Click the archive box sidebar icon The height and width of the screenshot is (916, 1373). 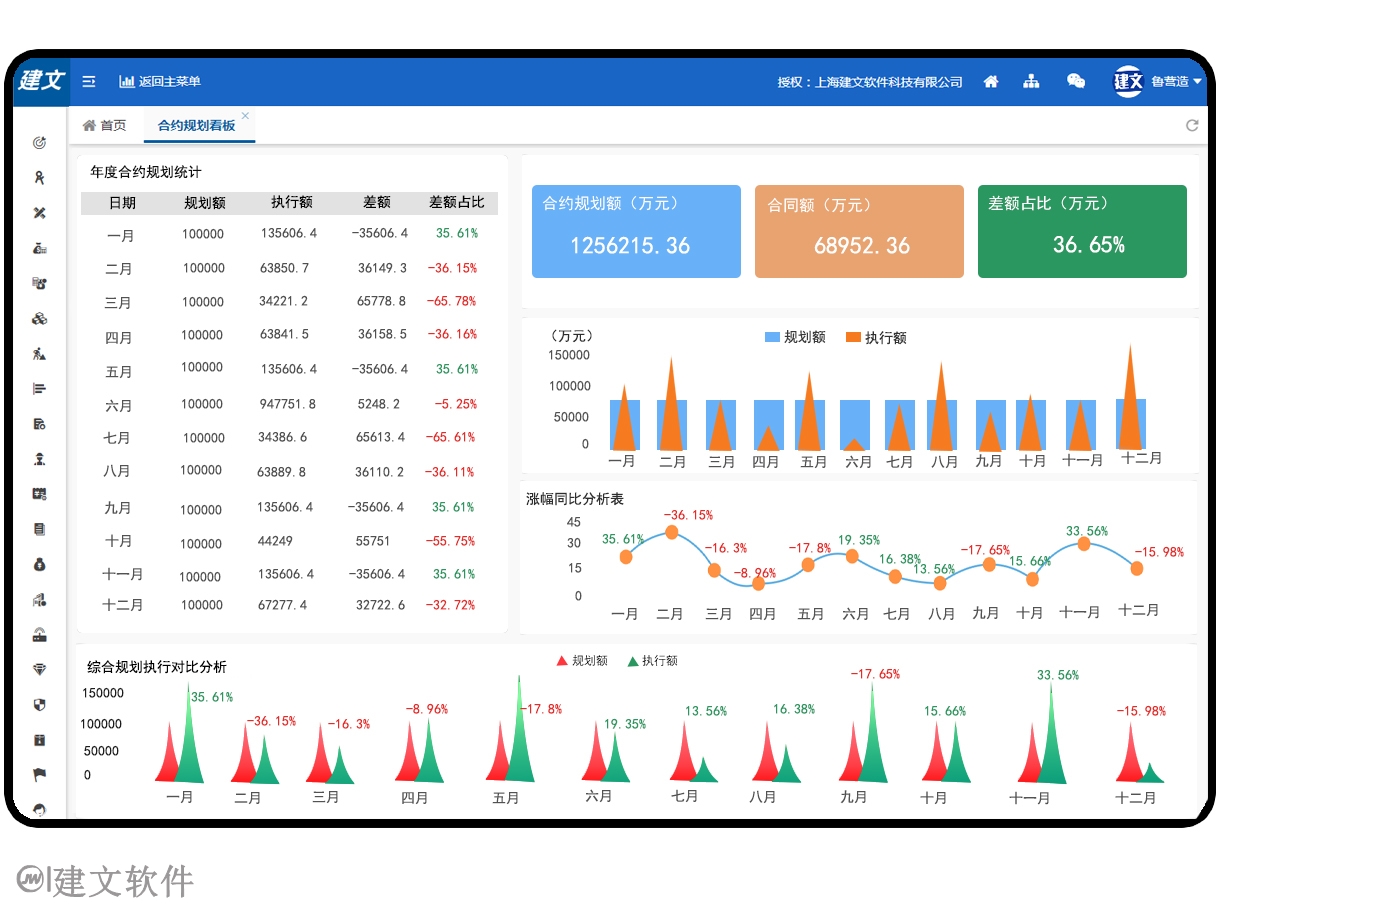tap(39, 740)
